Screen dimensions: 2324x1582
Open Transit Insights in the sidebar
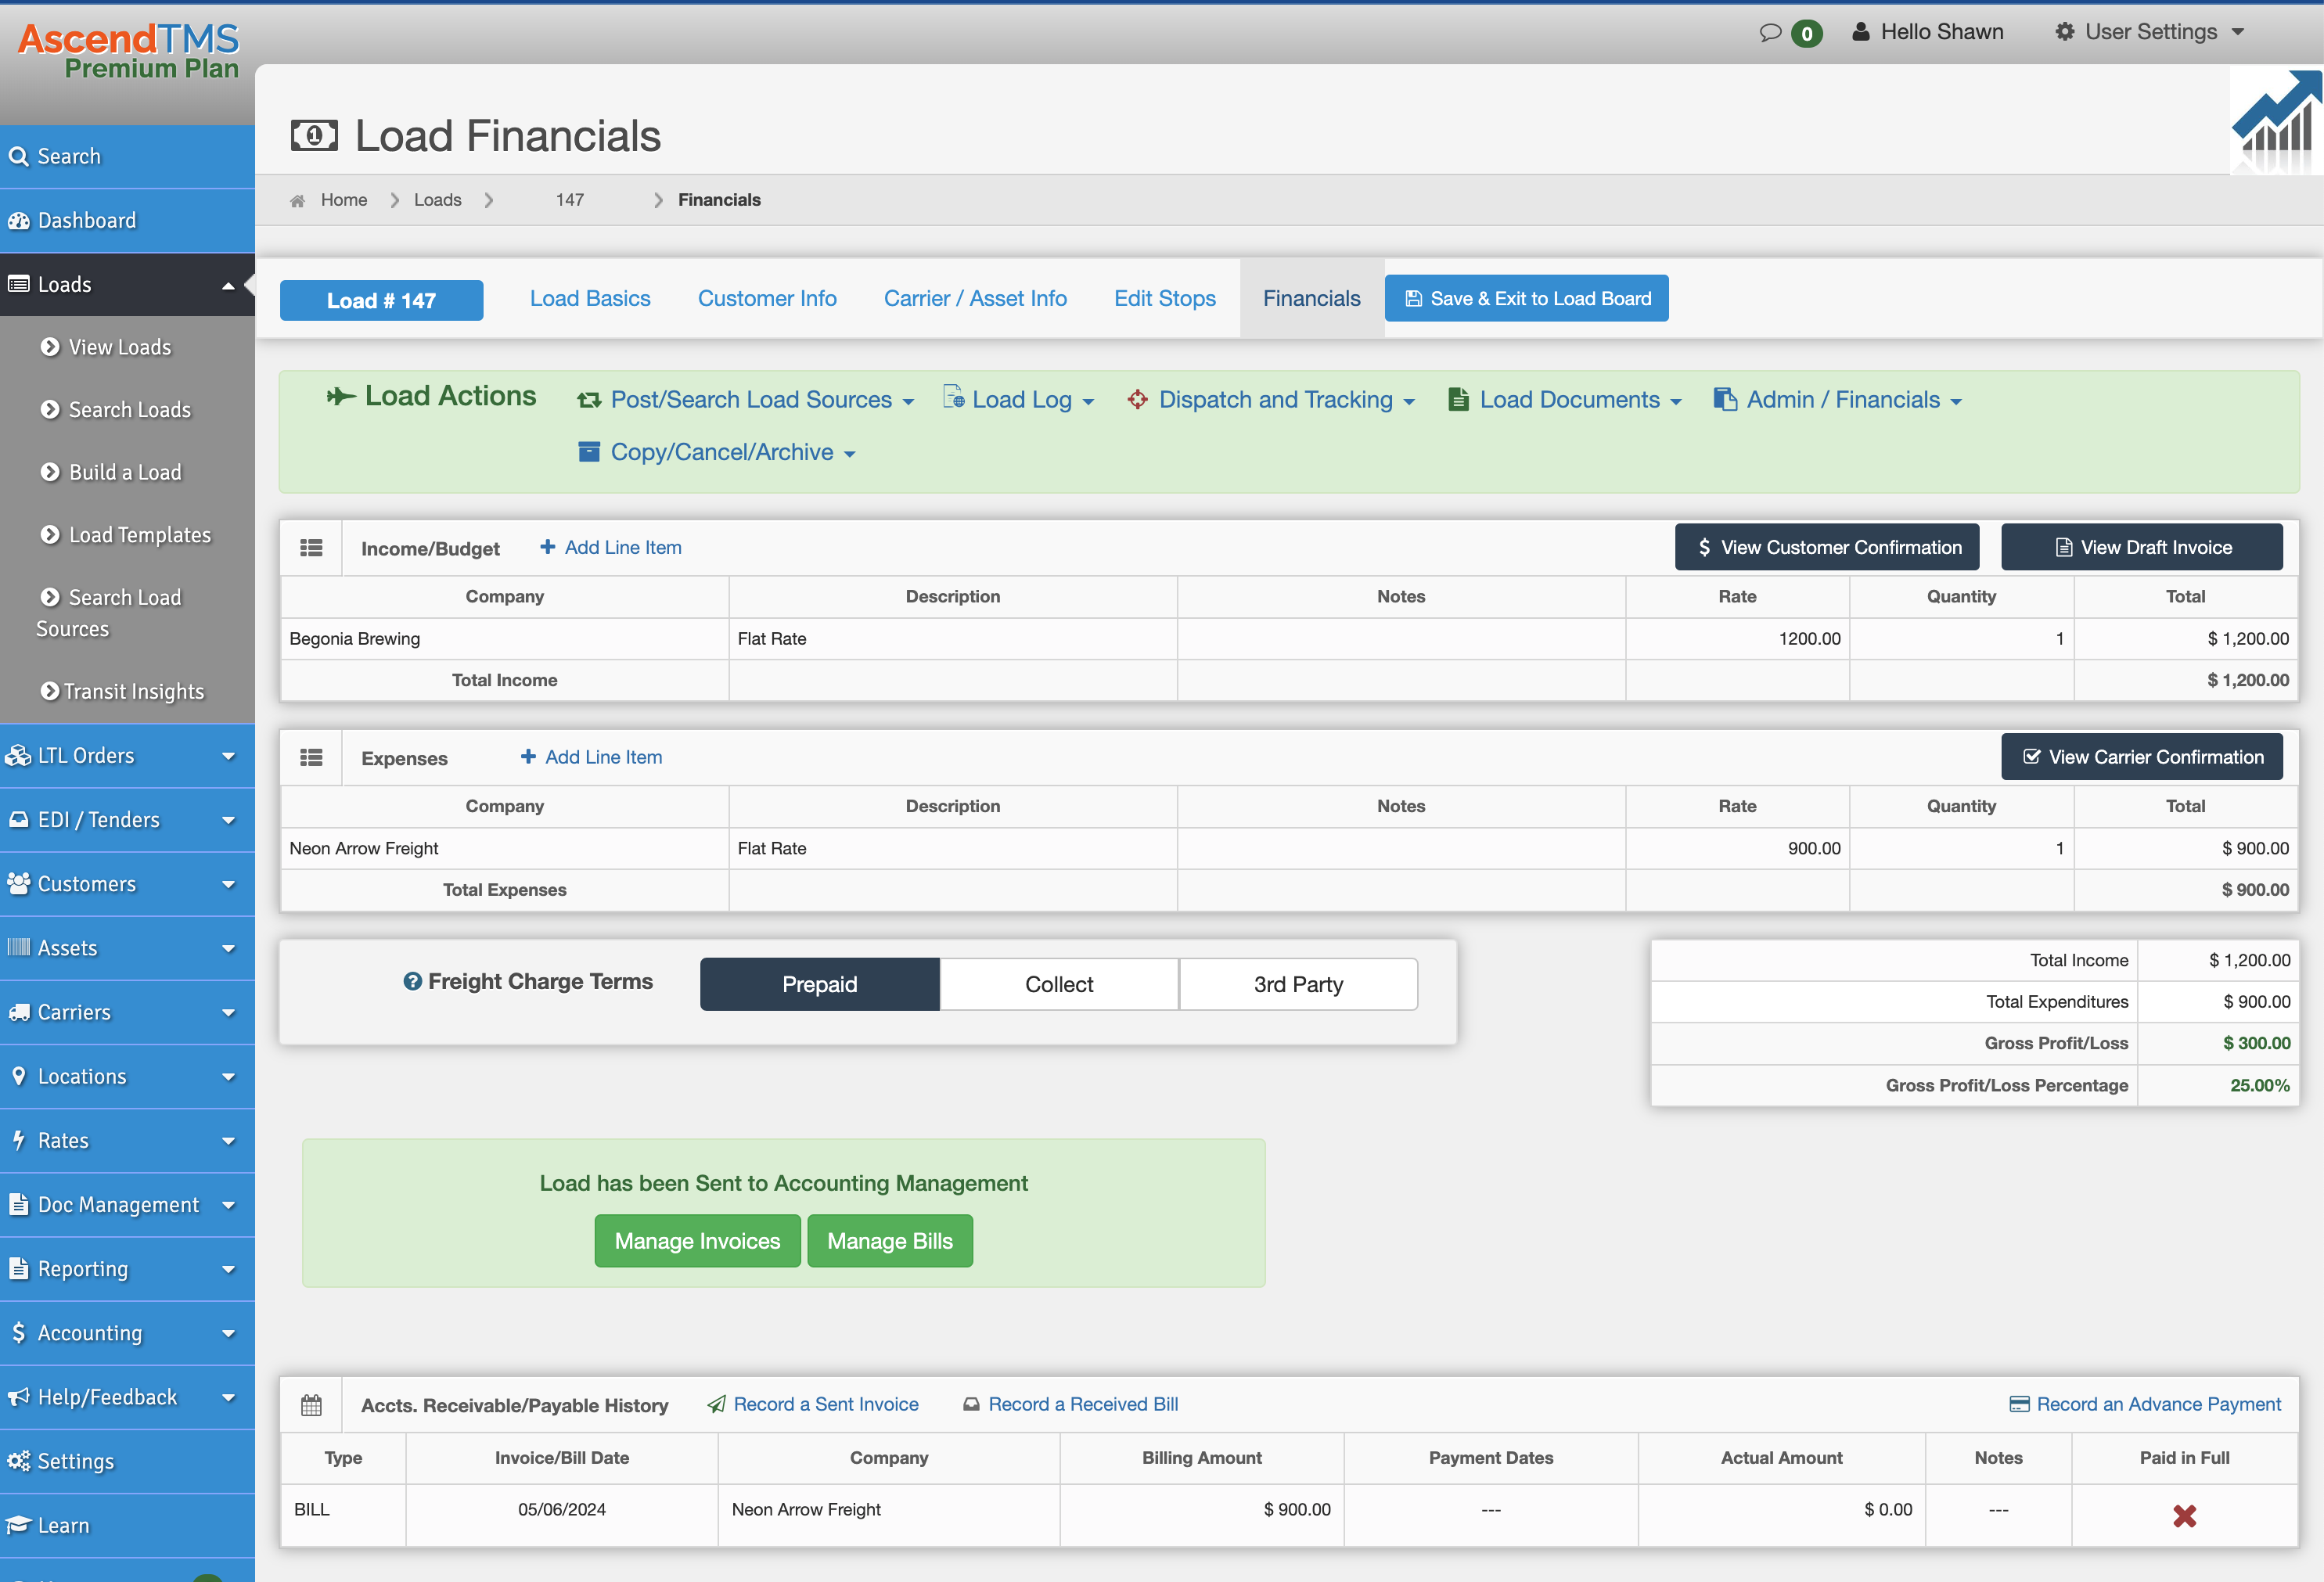pyautogui.click(x=133, y=692)
